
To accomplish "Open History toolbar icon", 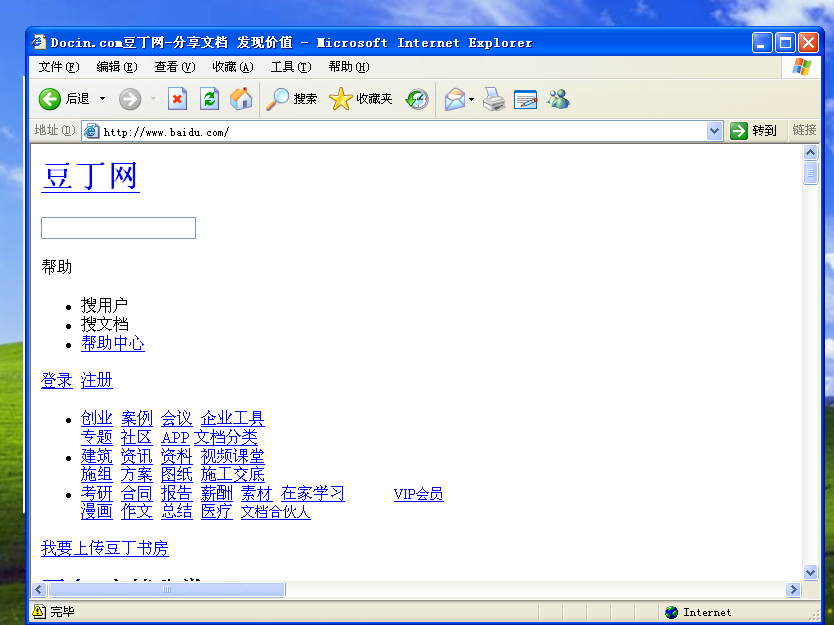I will point(417,99).
